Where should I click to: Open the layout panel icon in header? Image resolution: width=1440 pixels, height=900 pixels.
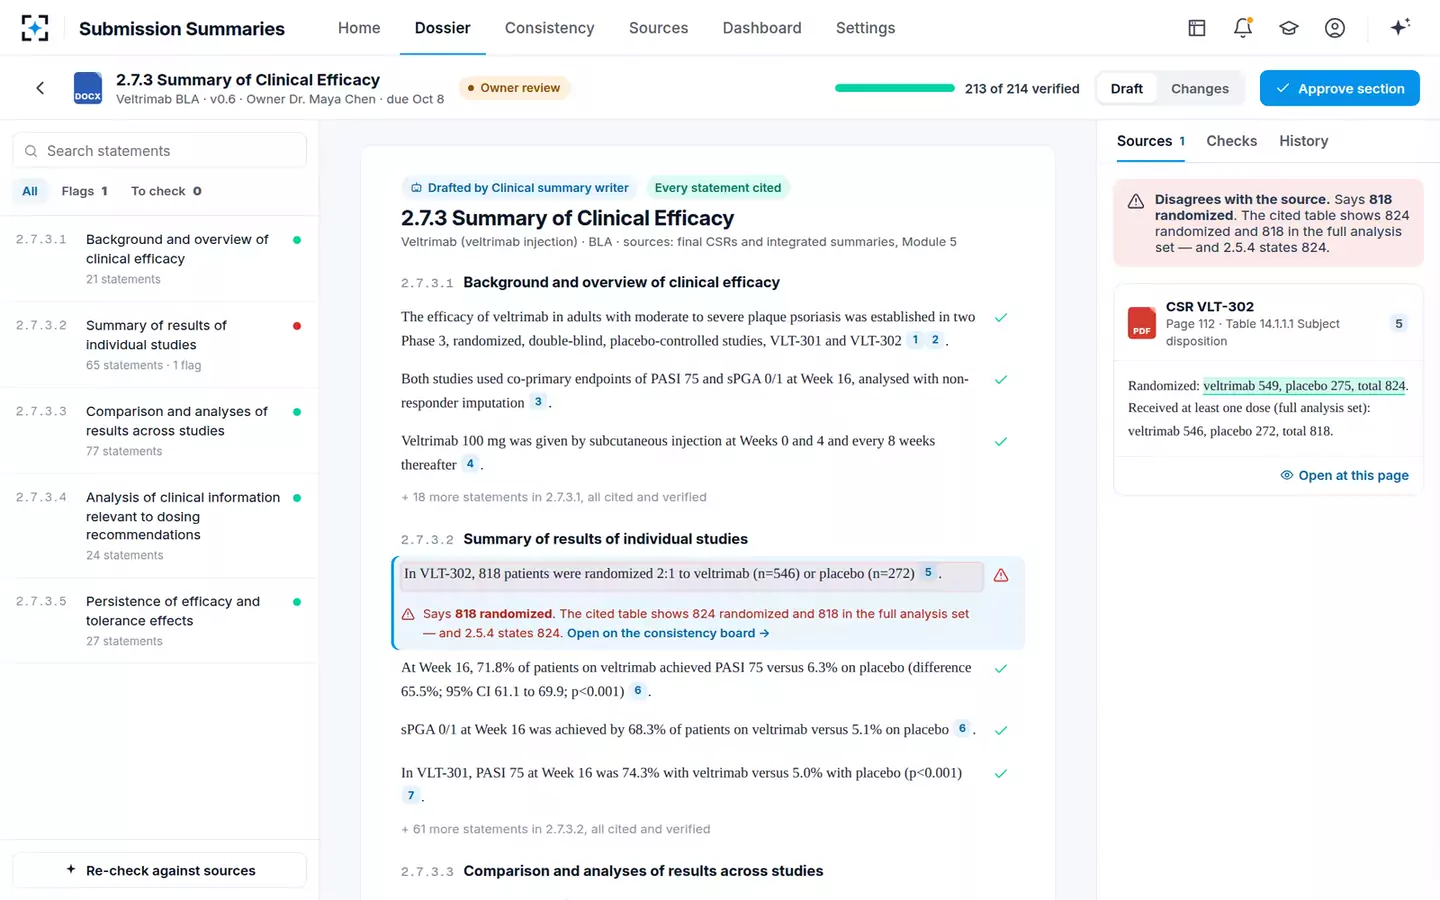(1197, 28)
